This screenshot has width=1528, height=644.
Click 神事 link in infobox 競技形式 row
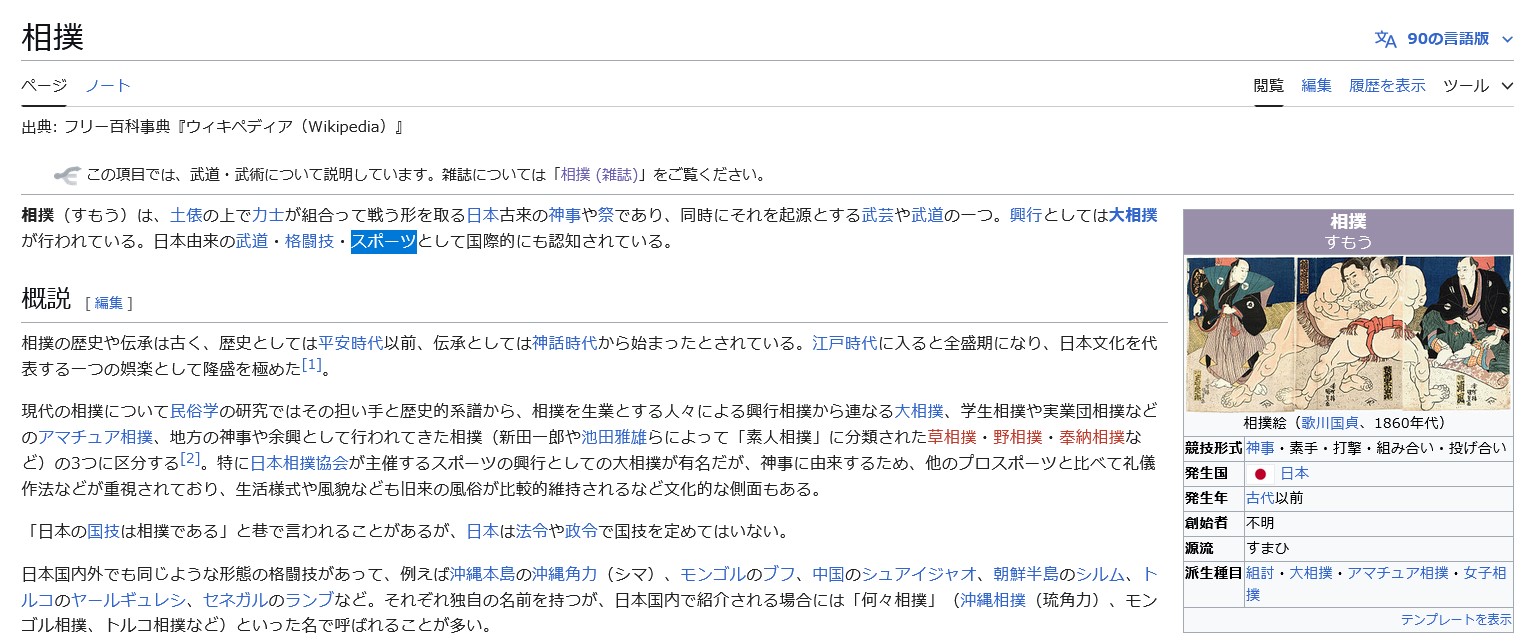(1260, 448)
